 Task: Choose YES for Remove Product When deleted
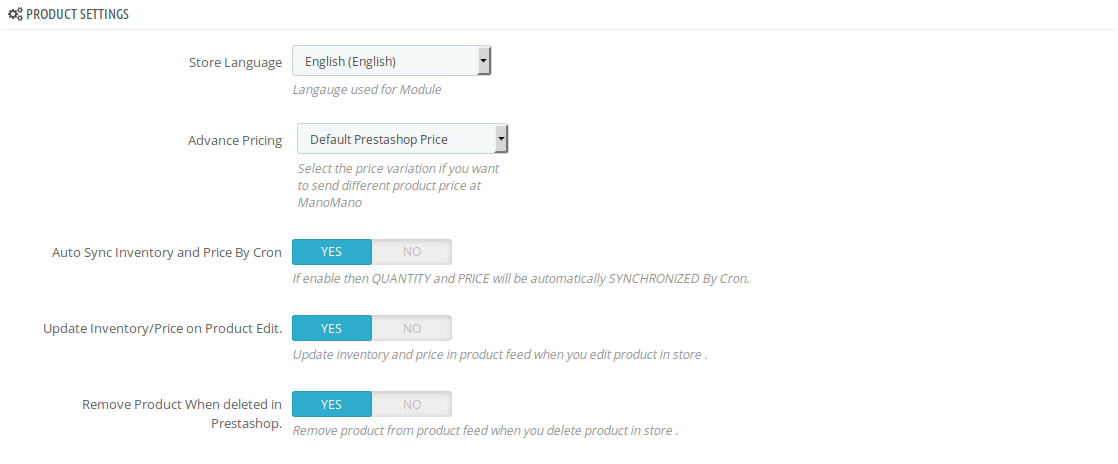[x=332, y=404]
